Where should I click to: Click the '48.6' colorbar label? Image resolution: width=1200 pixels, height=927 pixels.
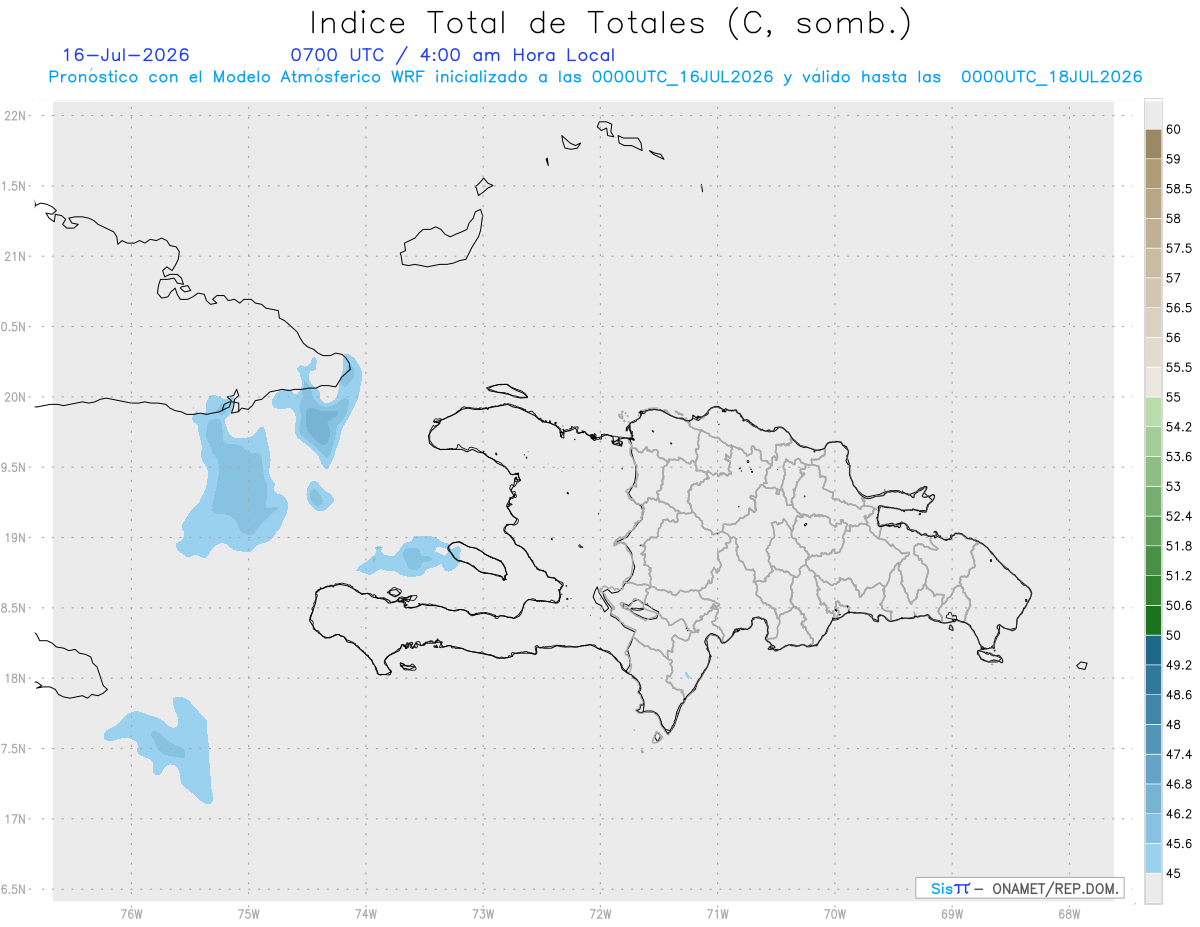pyautogui.click(x=1178, y=694)
